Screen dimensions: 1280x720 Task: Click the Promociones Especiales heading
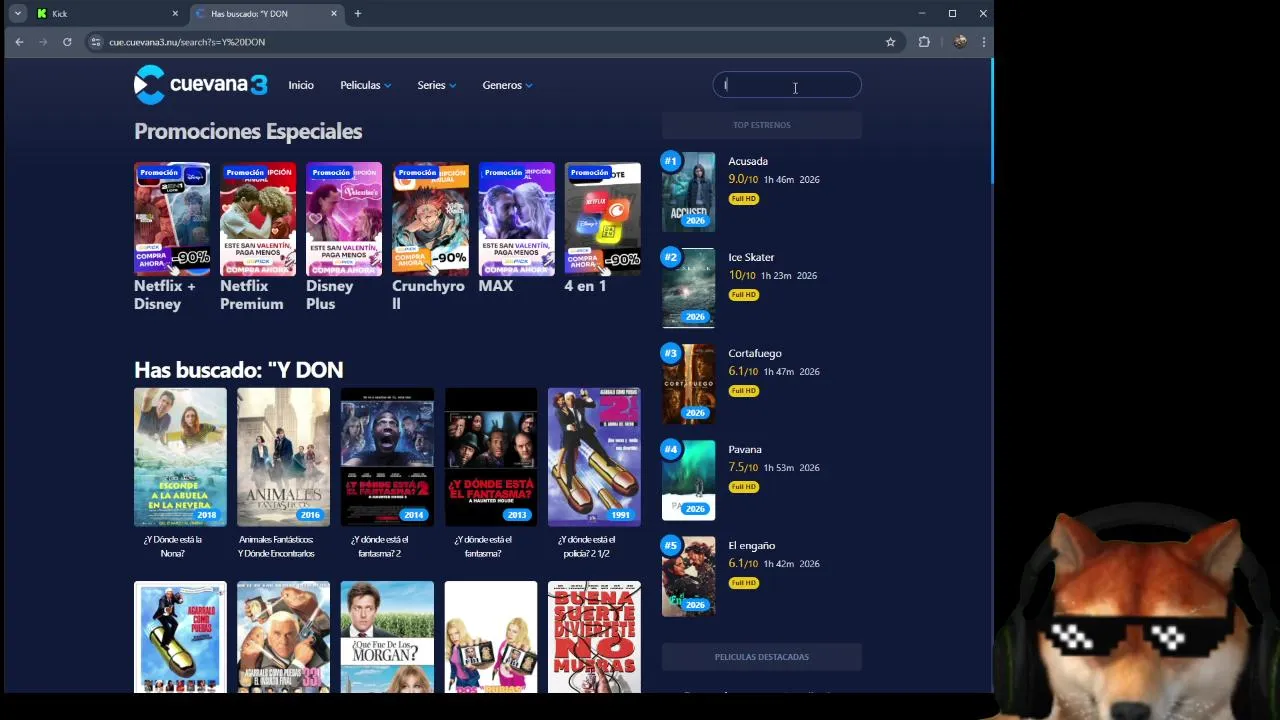click(248, 131)
